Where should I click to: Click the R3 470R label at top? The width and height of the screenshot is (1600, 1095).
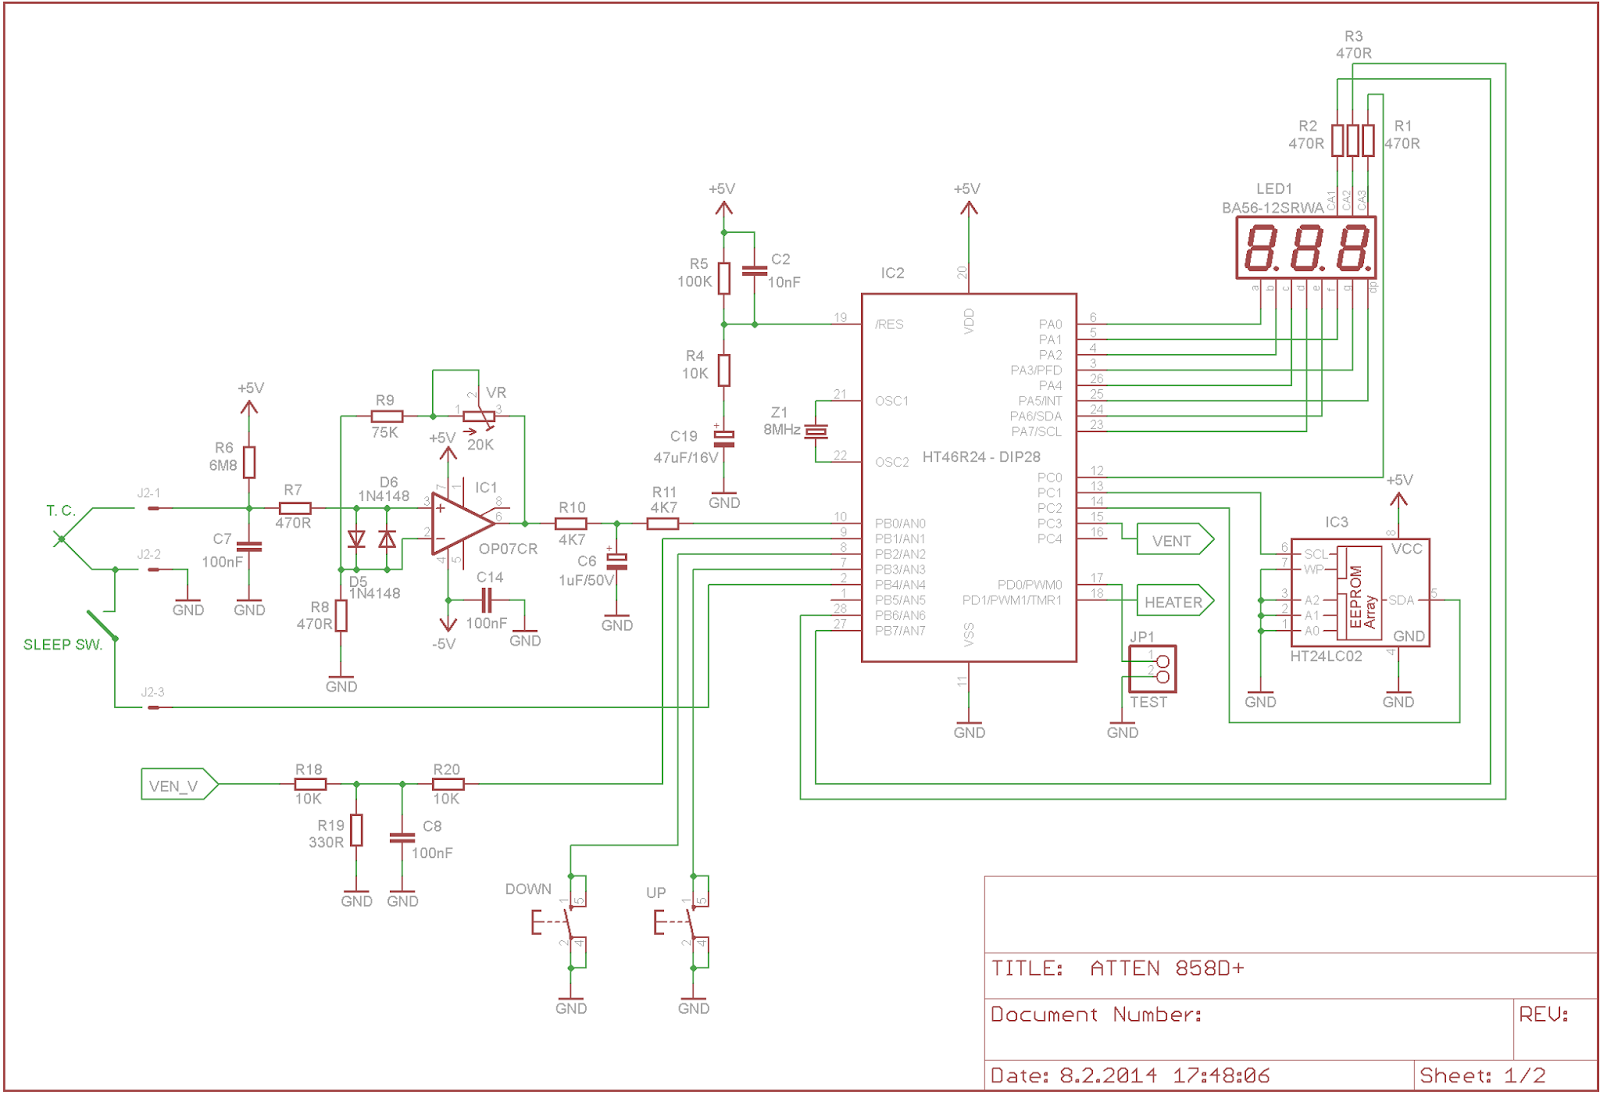click(1353, 45)
